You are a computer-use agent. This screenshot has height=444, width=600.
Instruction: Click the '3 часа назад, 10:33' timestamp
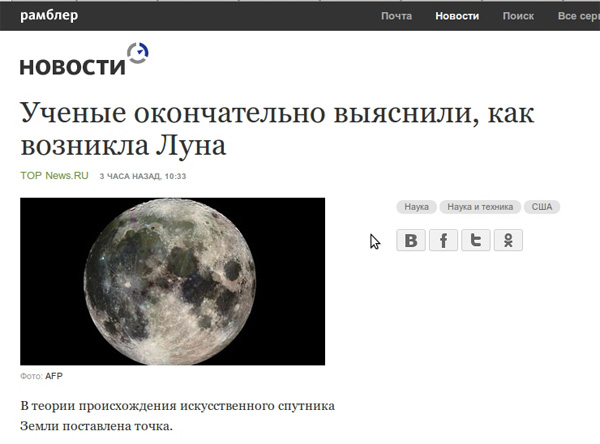[143, 177]
